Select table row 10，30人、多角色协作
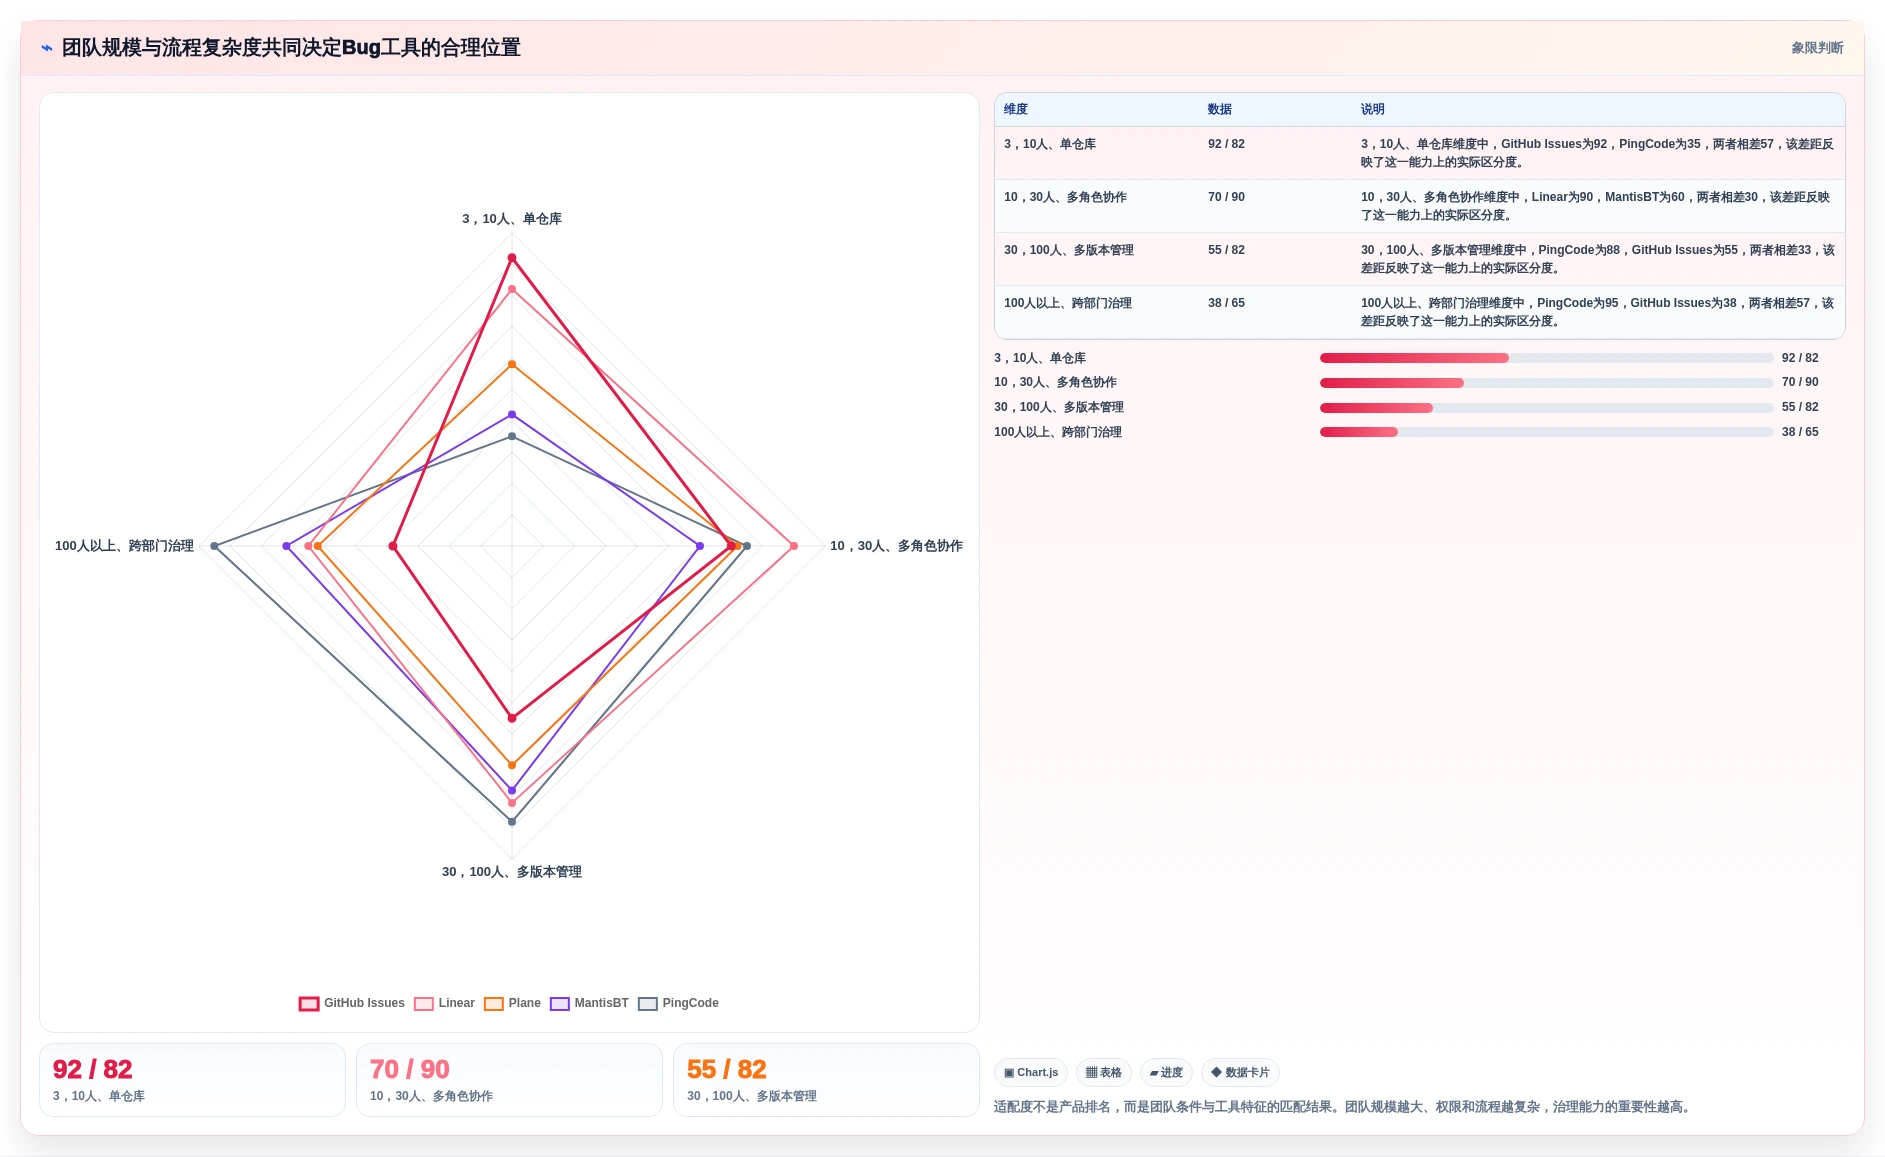This screenshot has height=1157, width=1885. [1419, 206]
